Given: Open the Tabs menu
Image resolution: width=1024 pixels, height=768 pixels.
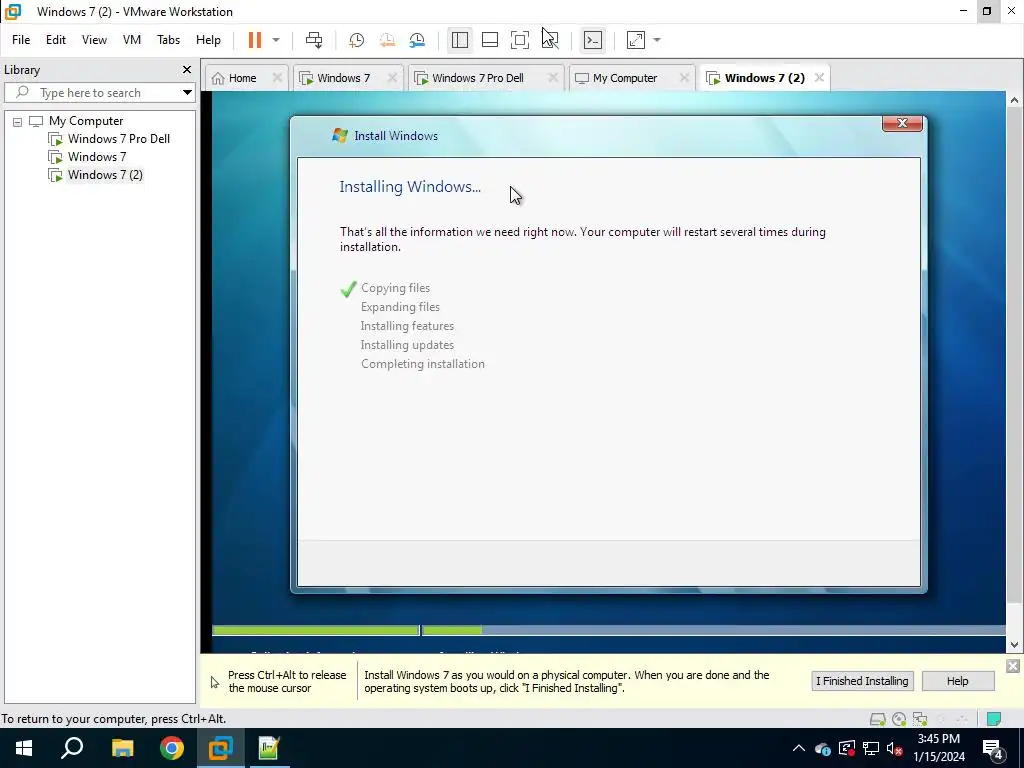Looking at the screenshot, I should pos(168,40).
